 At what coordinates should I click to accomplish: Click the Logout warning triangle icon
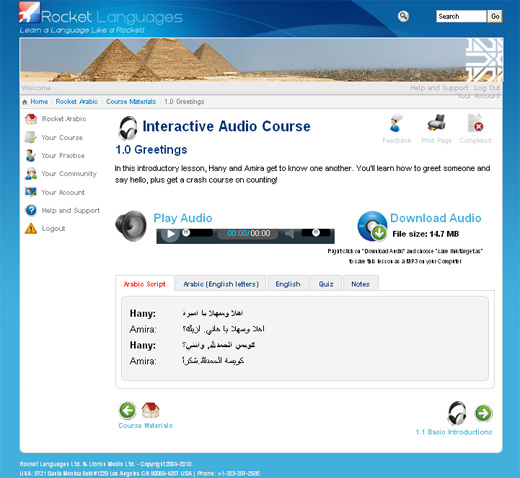(31, 228)
